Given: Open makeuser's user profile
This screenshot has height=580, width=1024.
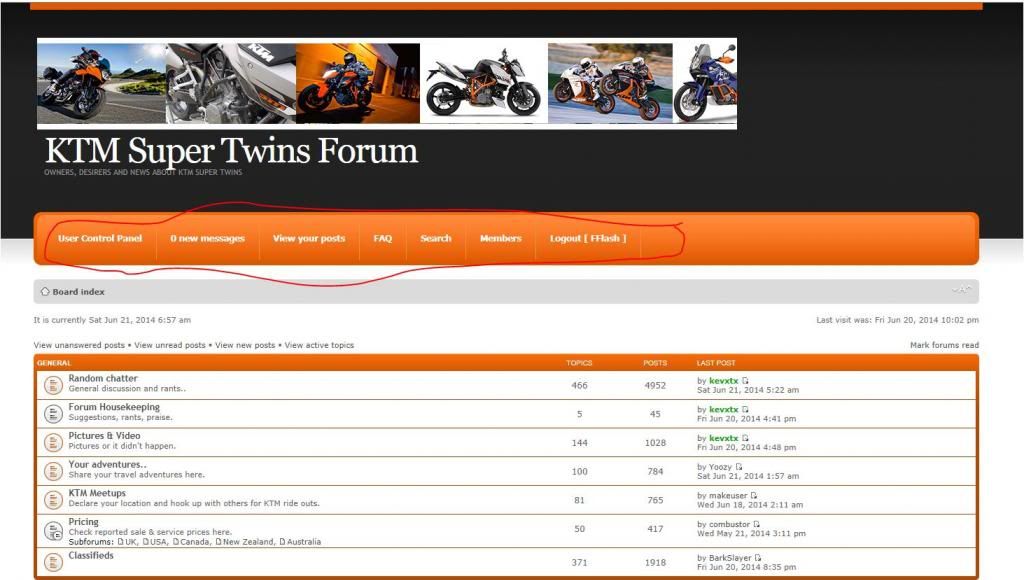Looking at the screenshot, I should [728, 496].
